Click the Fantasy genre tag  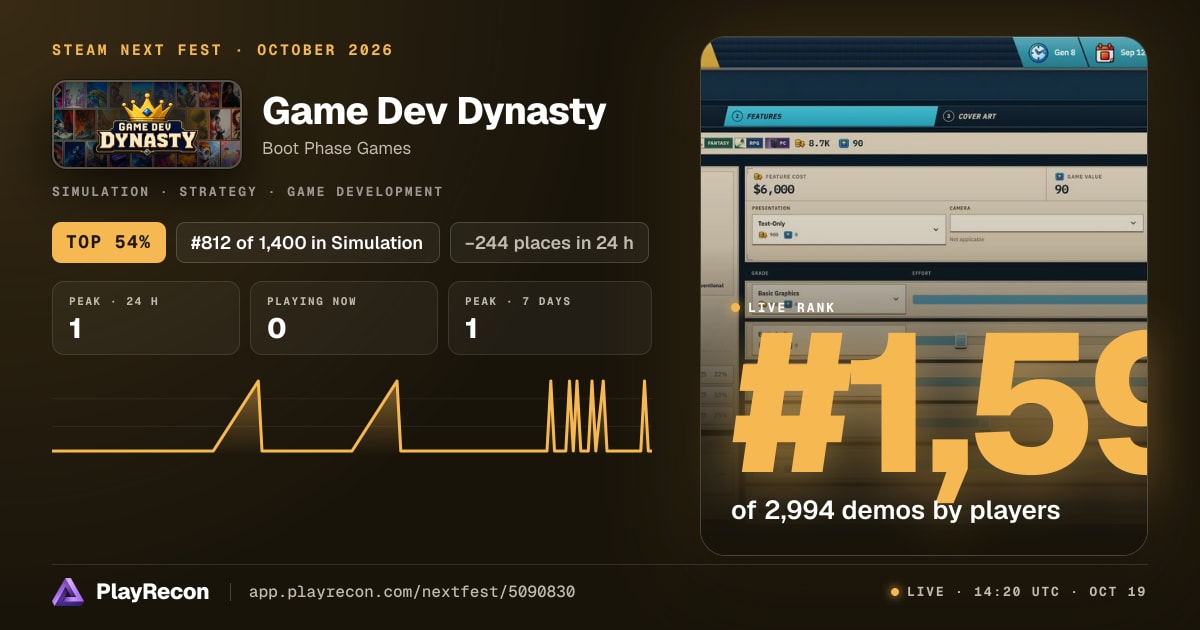coord(719,143)
